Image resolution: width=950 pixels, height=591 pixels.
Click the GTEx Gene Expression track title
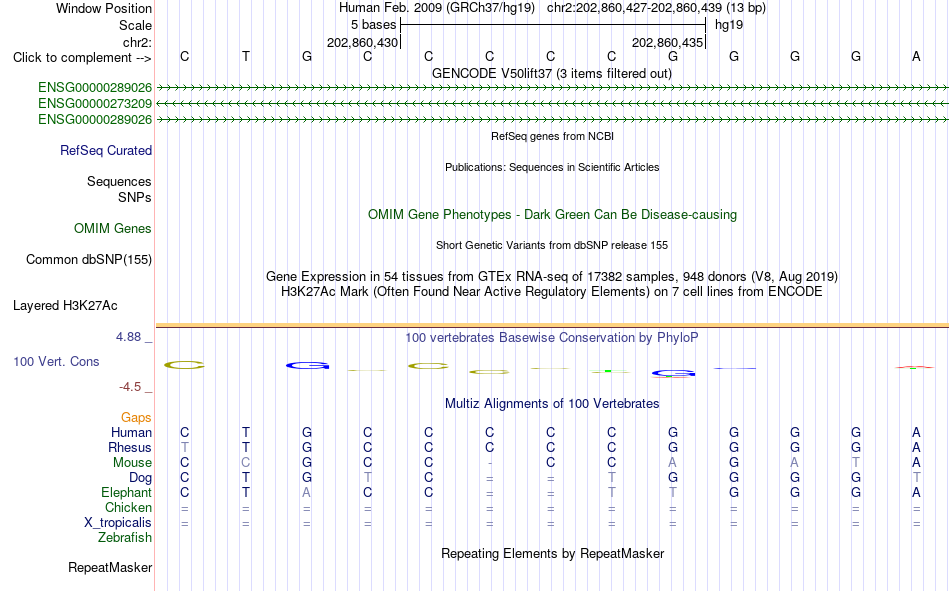(552, 276)
